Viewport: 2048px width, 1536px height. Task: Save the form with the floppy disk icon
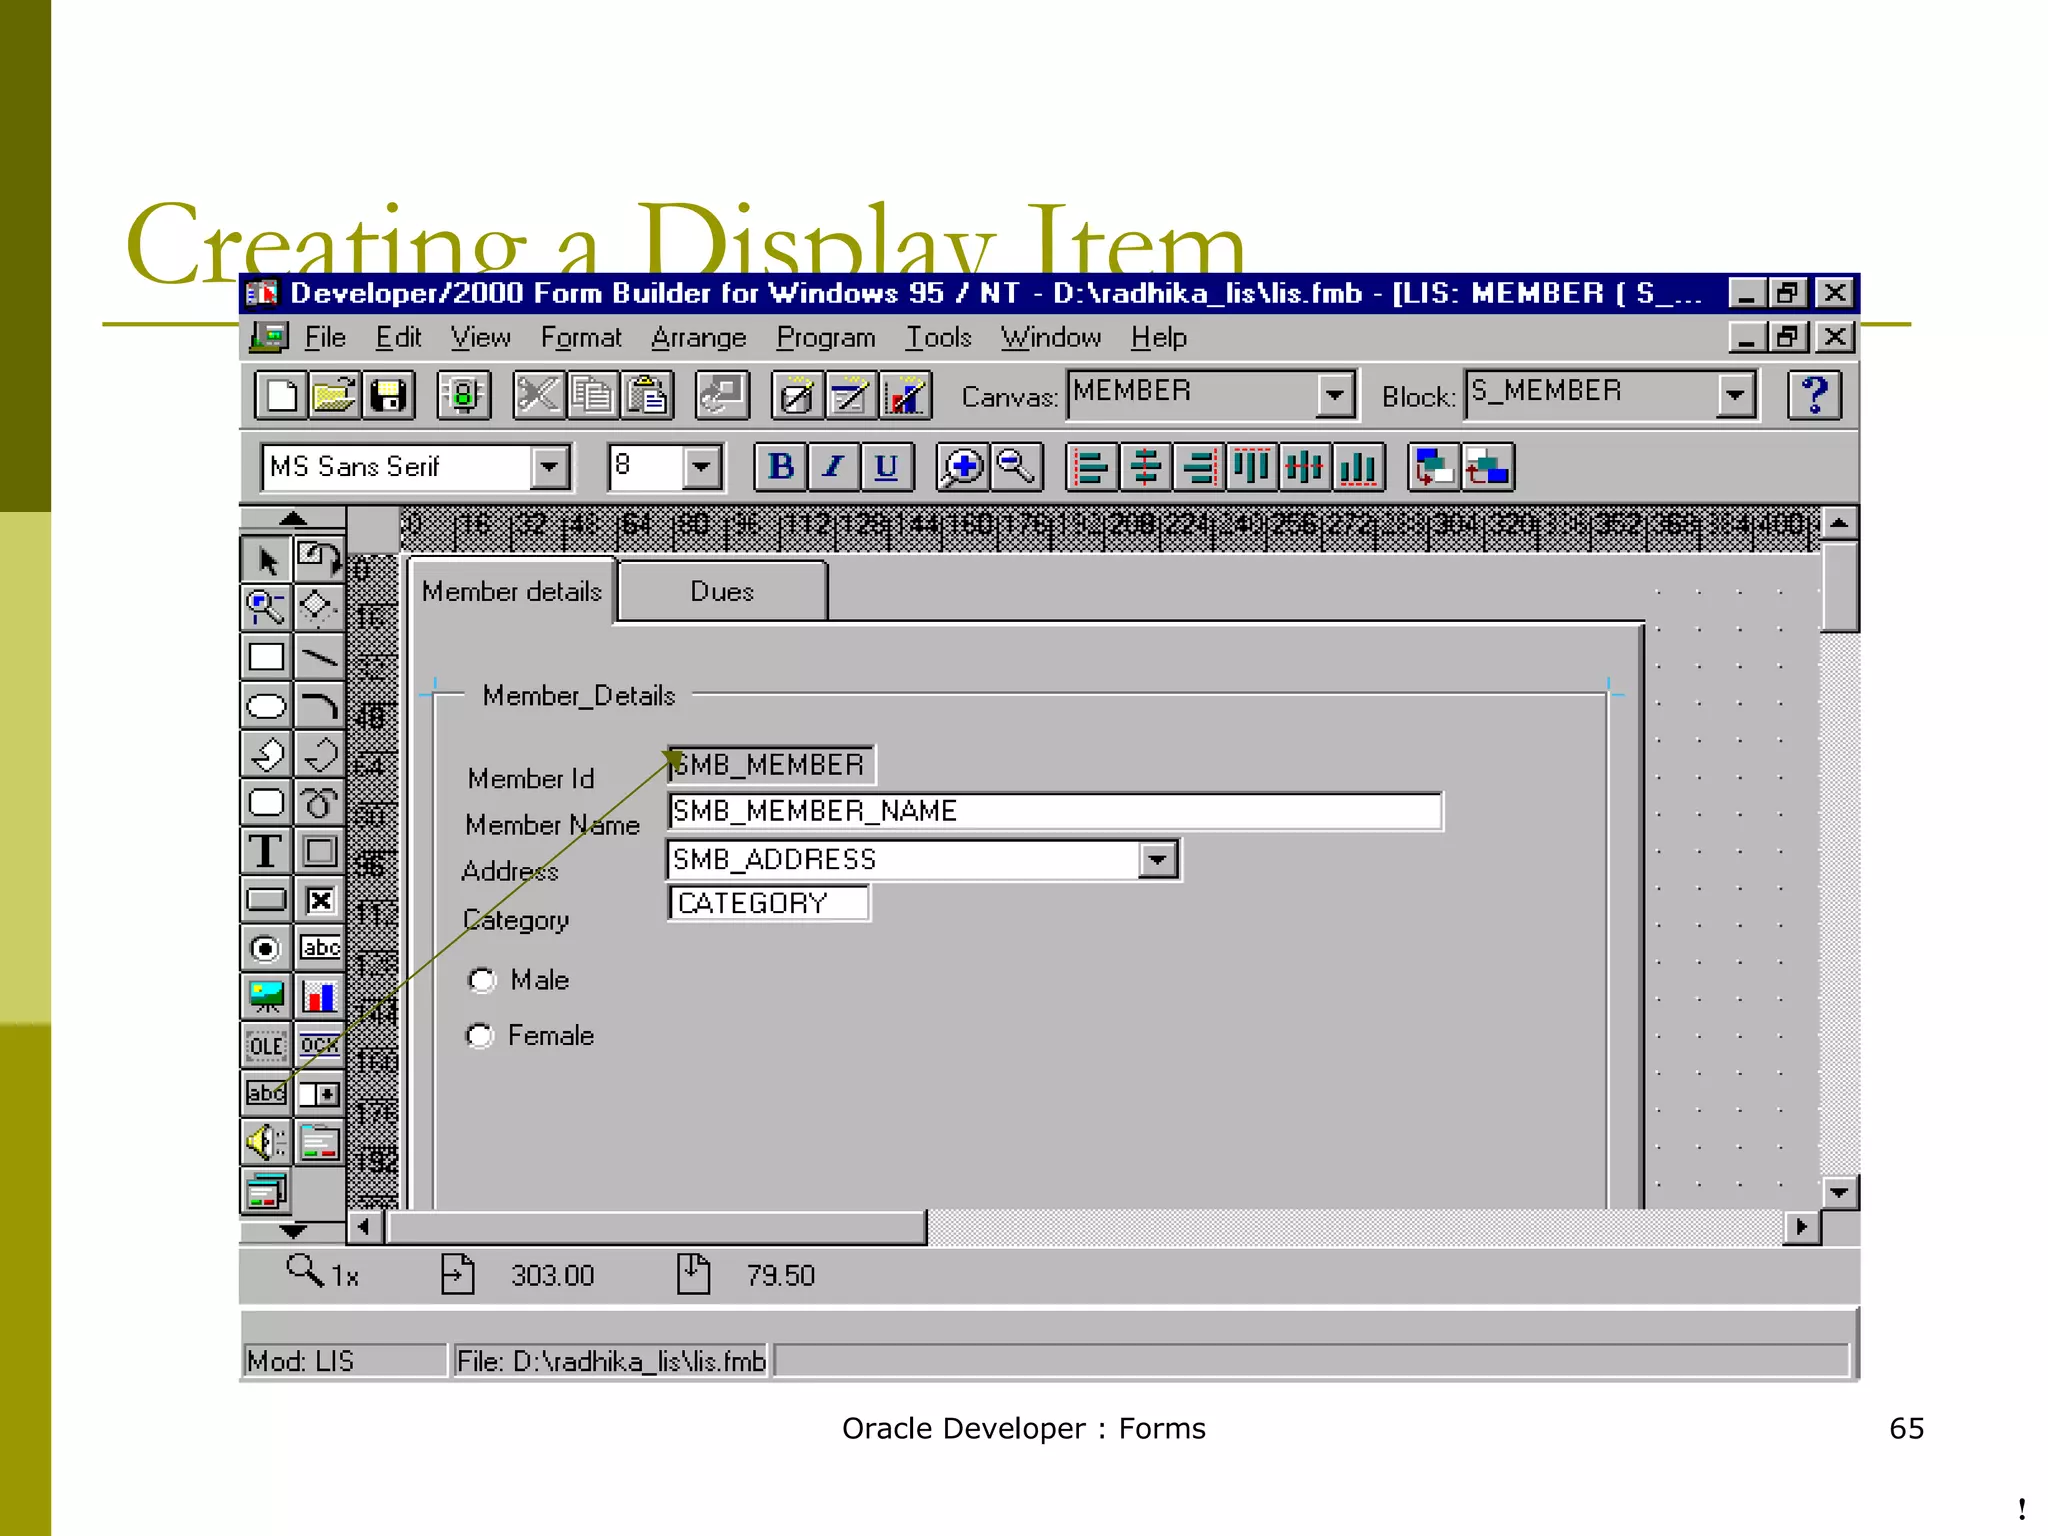pyautogui.click(x=388, y=396)
